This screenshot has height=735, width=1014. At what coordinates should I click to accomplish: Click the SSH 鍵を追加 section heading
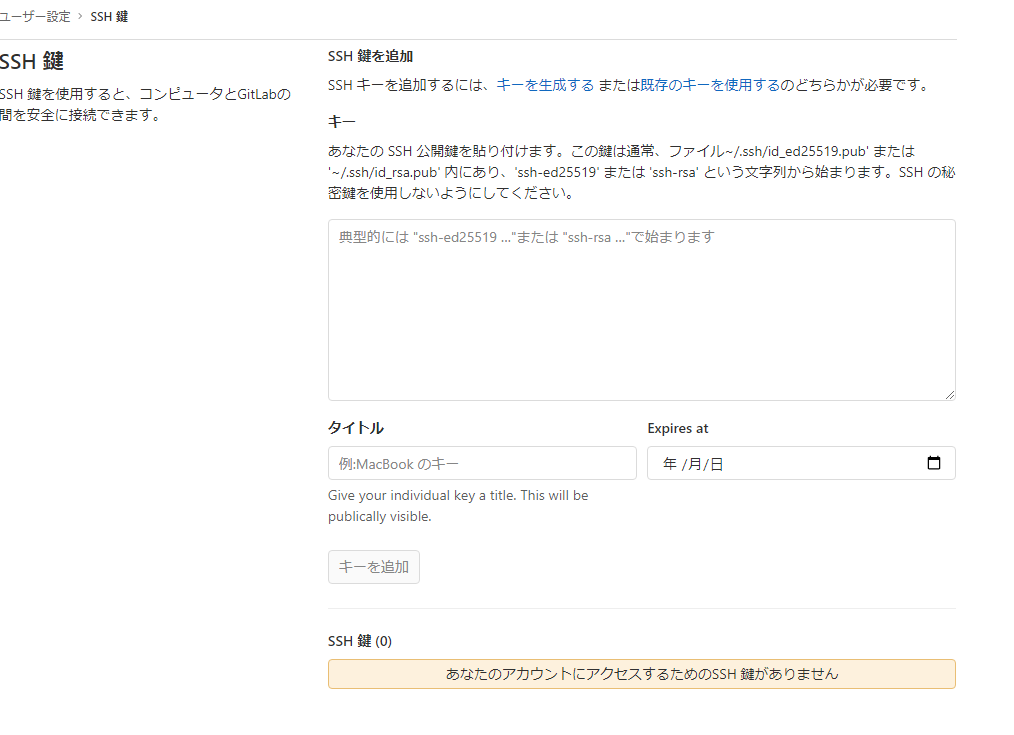369,56
